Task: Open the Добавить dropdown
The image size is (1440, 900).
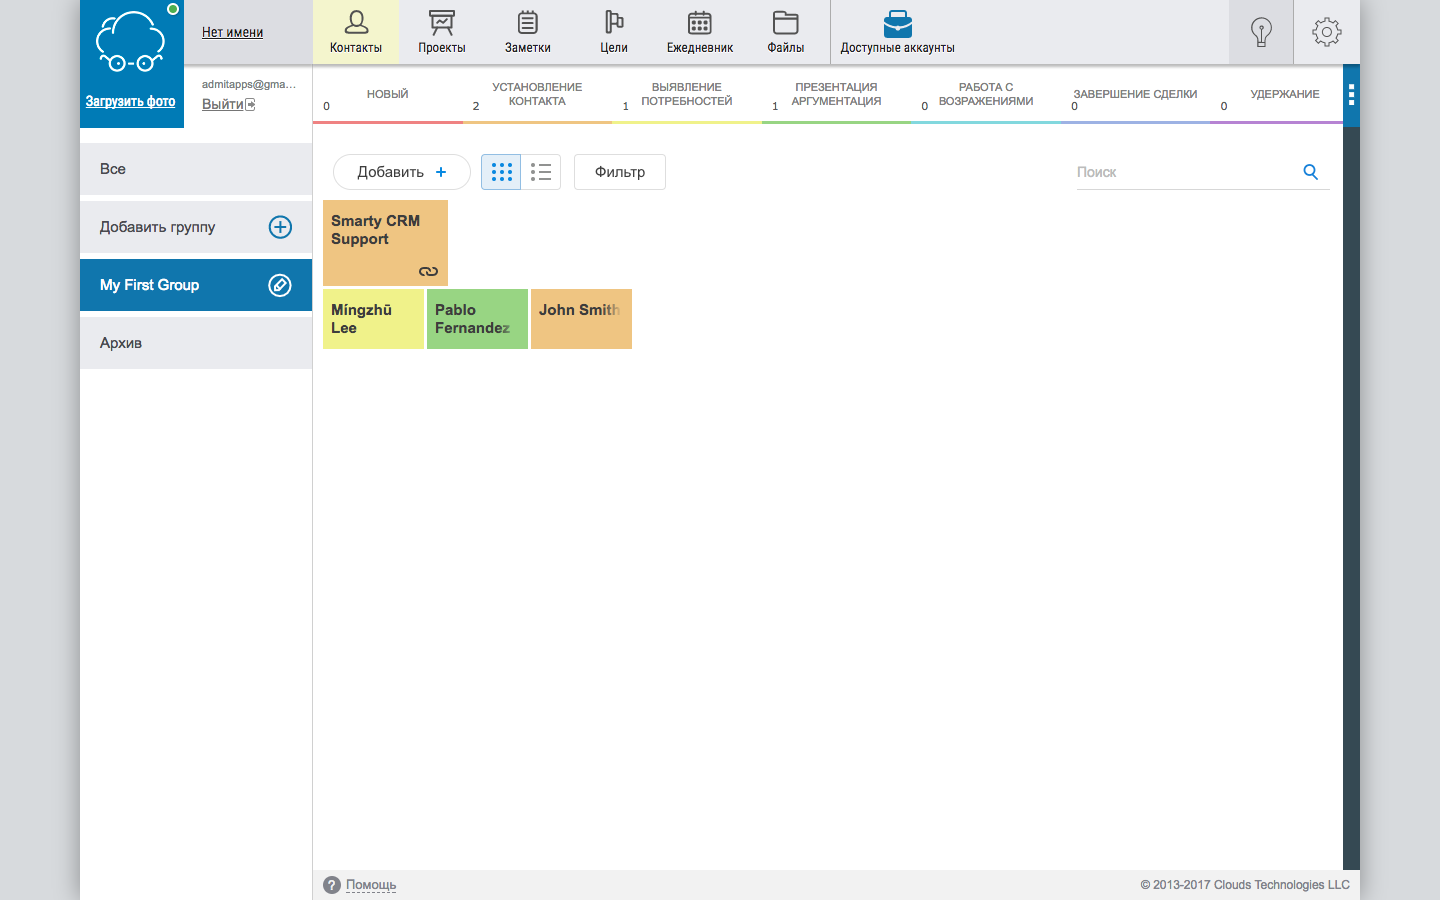Action: tap(401, 171)
